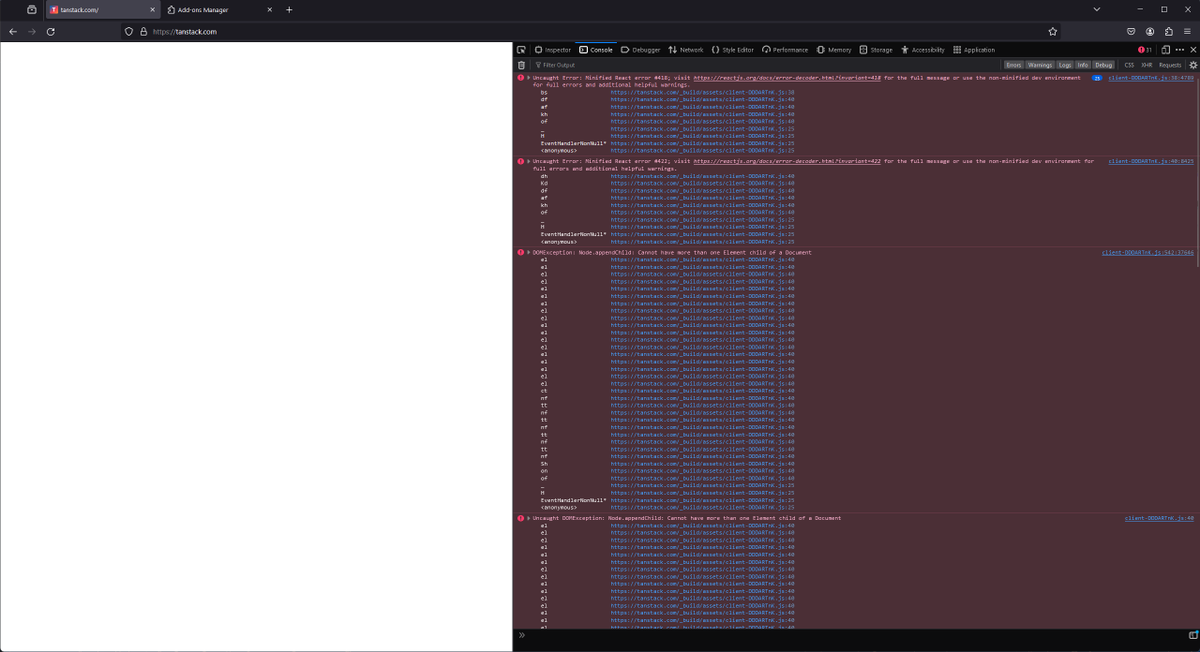Open a new tab with plus
Image resolution: width=1200 pixels, height=652 pixels.
tap(289, 10)
